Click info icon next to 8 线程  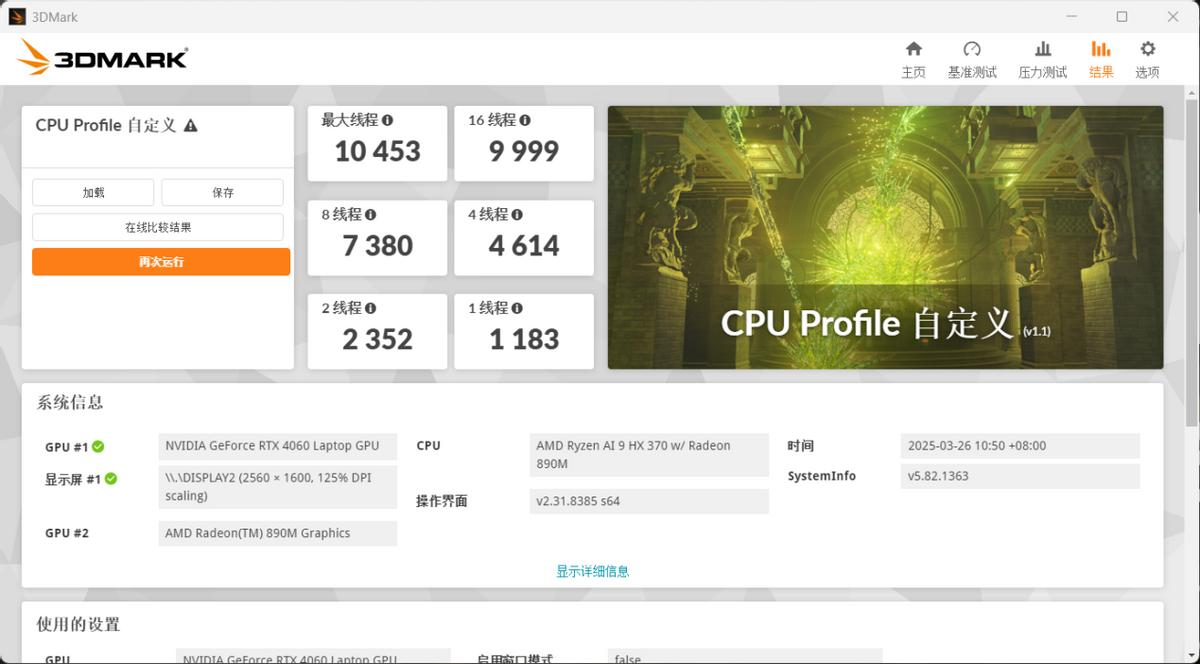tap(371, 214)
